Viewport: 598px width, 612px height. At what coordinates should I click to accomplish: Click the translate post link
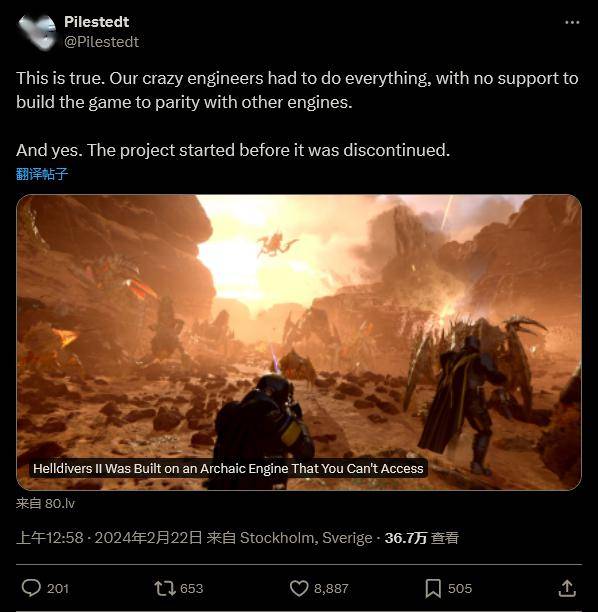pos(42,174)
